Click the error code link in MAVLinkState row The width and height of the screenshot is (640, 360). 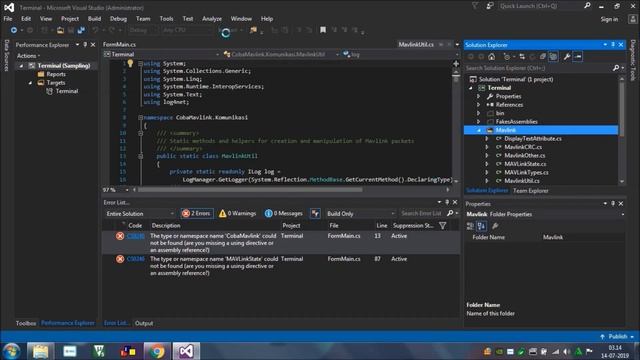136,259
